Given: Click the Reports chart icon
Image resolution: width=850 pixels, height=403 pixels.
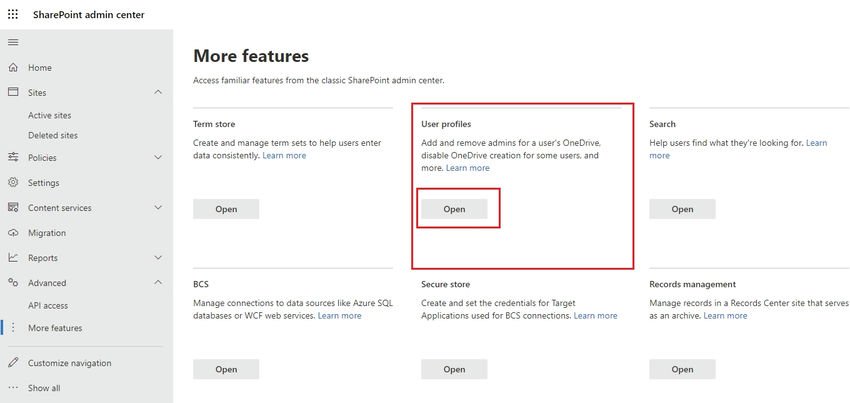Looking at the screenshot, I should (13, 258).
